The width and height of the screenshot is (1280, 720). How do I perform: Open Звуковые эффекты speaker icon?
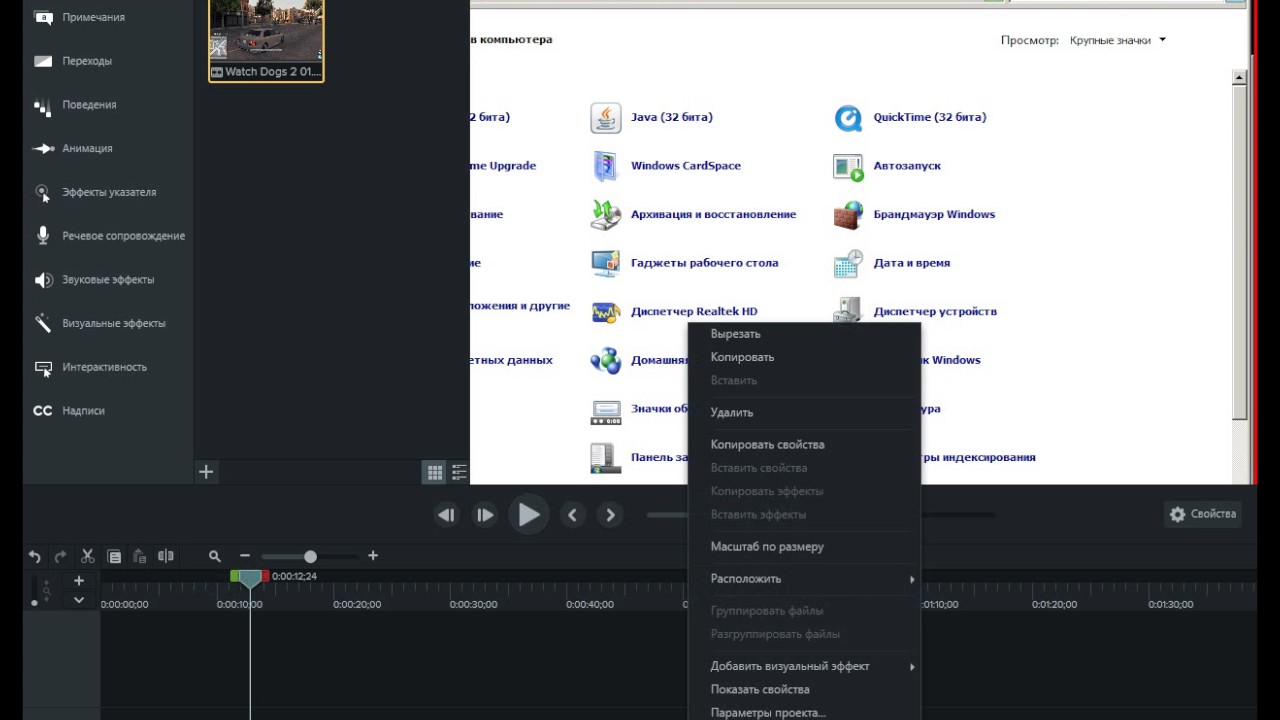[43, 280]
